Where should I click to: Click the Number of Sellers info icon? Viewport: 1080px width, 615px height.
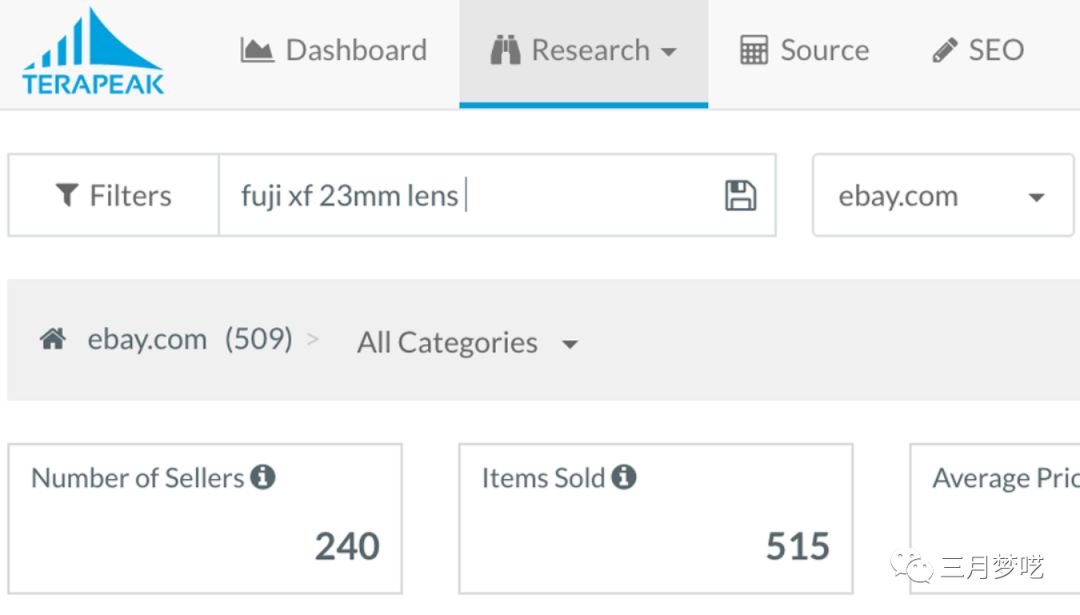click(x=263, y=478)
